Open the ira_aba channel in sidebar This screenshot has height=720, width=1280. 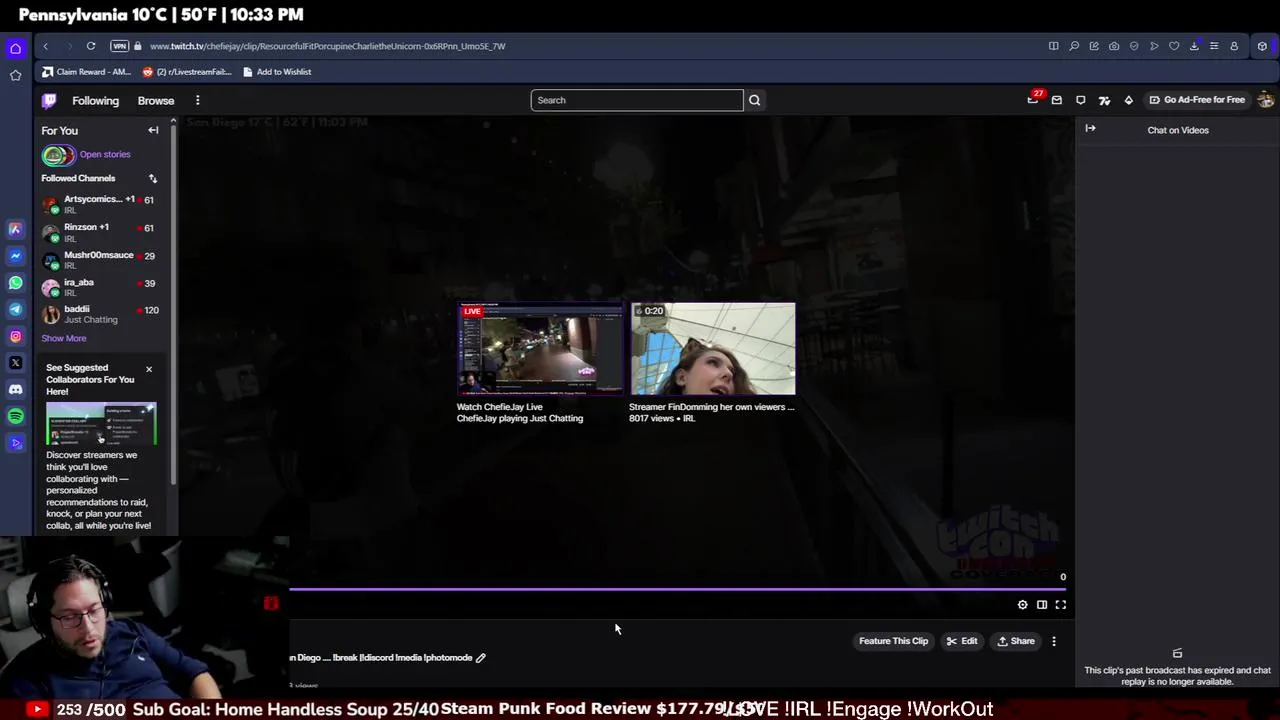pos(99,287)
